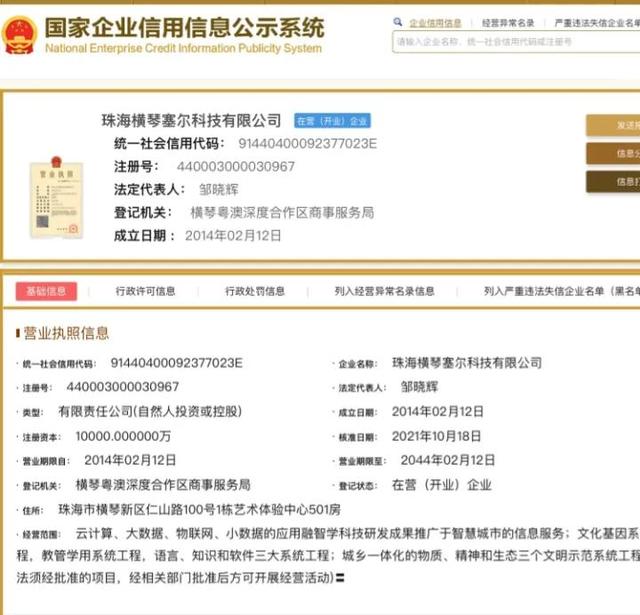Viewport: 640px width, 615px height.
Task: Focus the enterprise name search box
Action: [516, 42]
